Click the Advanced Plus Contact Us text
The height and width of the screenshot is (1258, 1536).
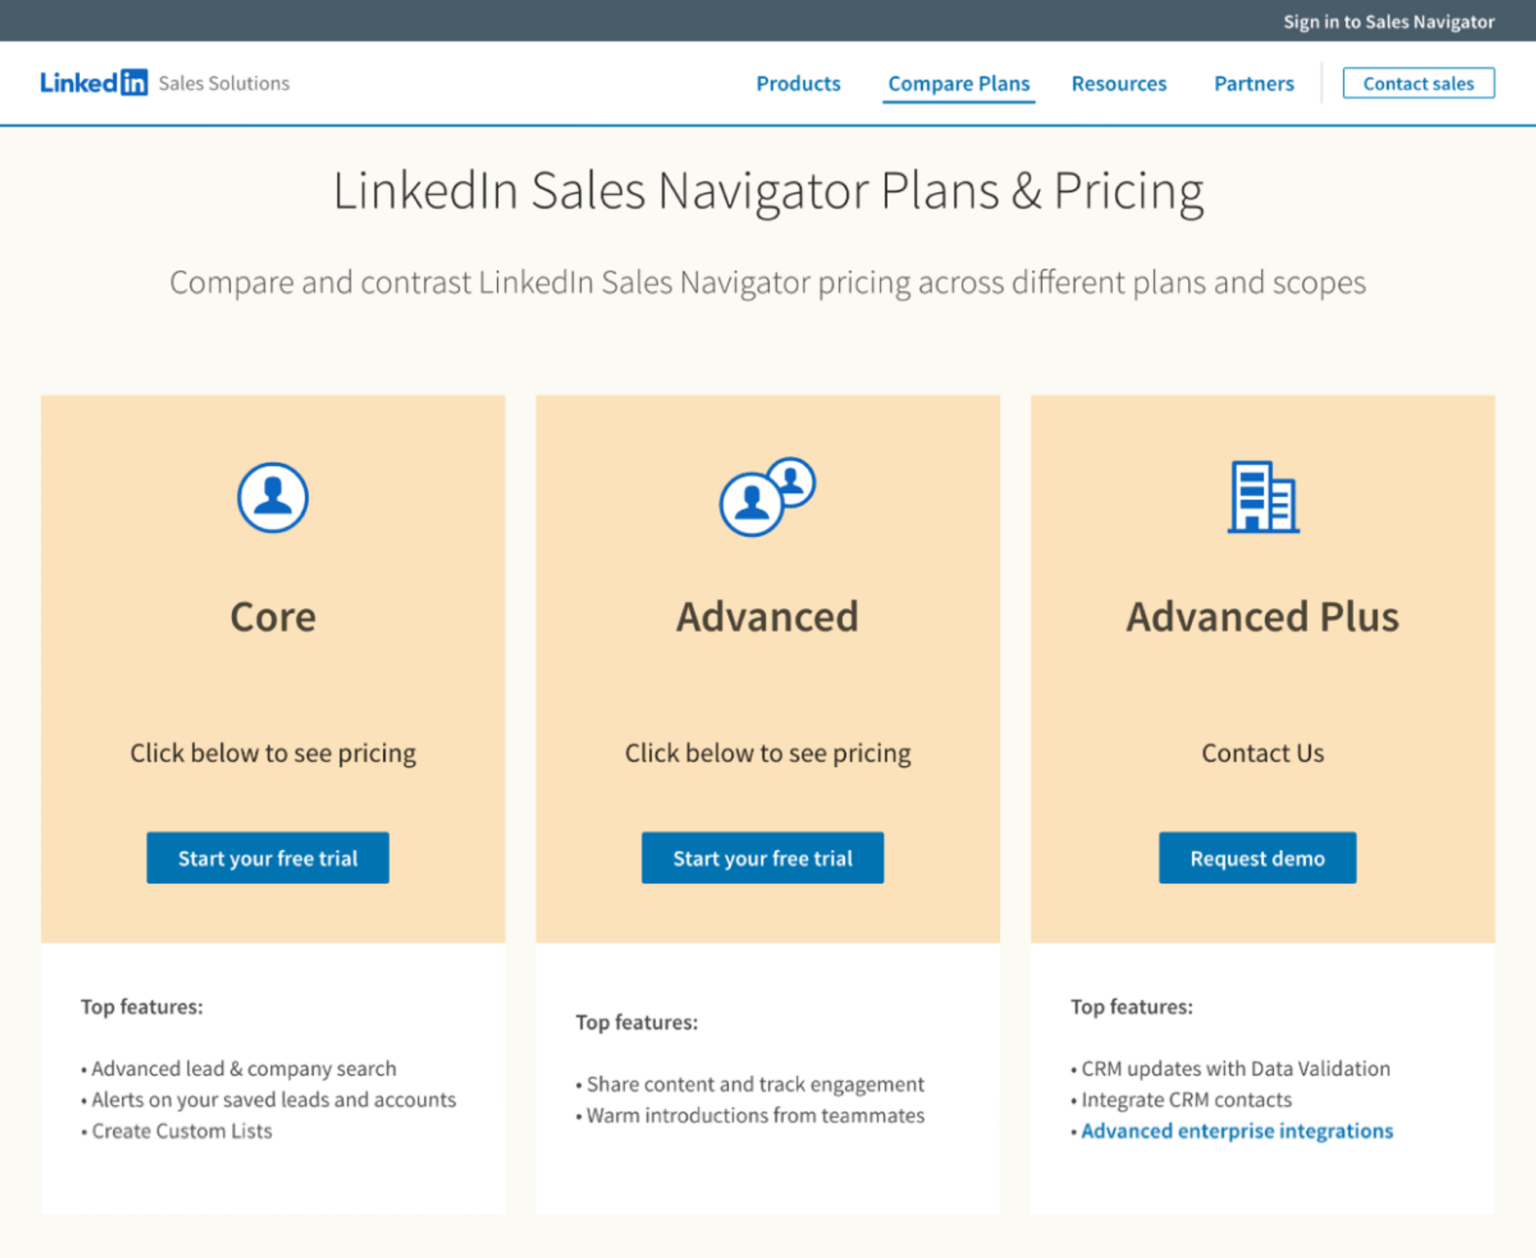coord(1262,753)
